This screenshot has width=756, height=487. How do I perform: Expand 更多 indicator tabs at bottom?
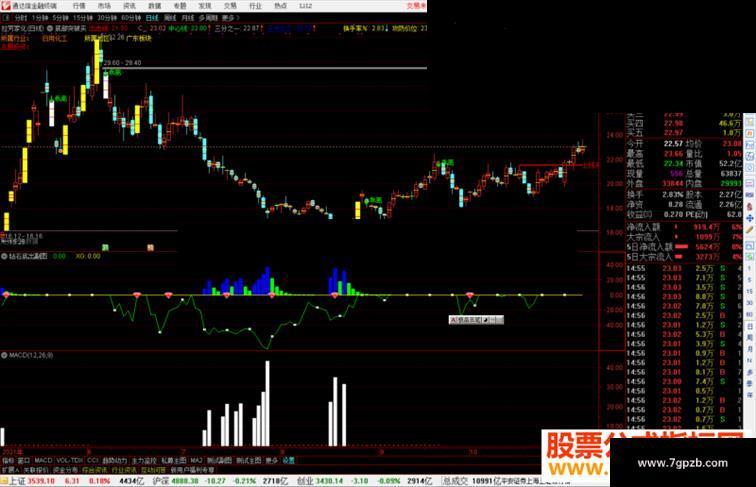tap(272, 460)
